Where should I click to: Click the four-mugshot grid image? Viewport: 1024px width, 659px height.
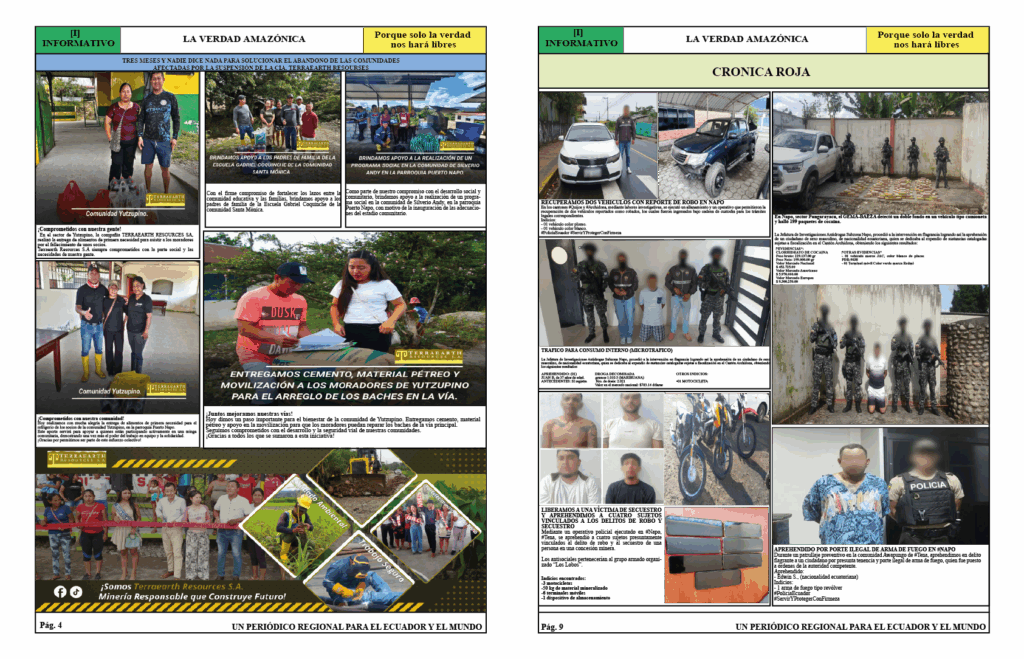coord(601,448)
